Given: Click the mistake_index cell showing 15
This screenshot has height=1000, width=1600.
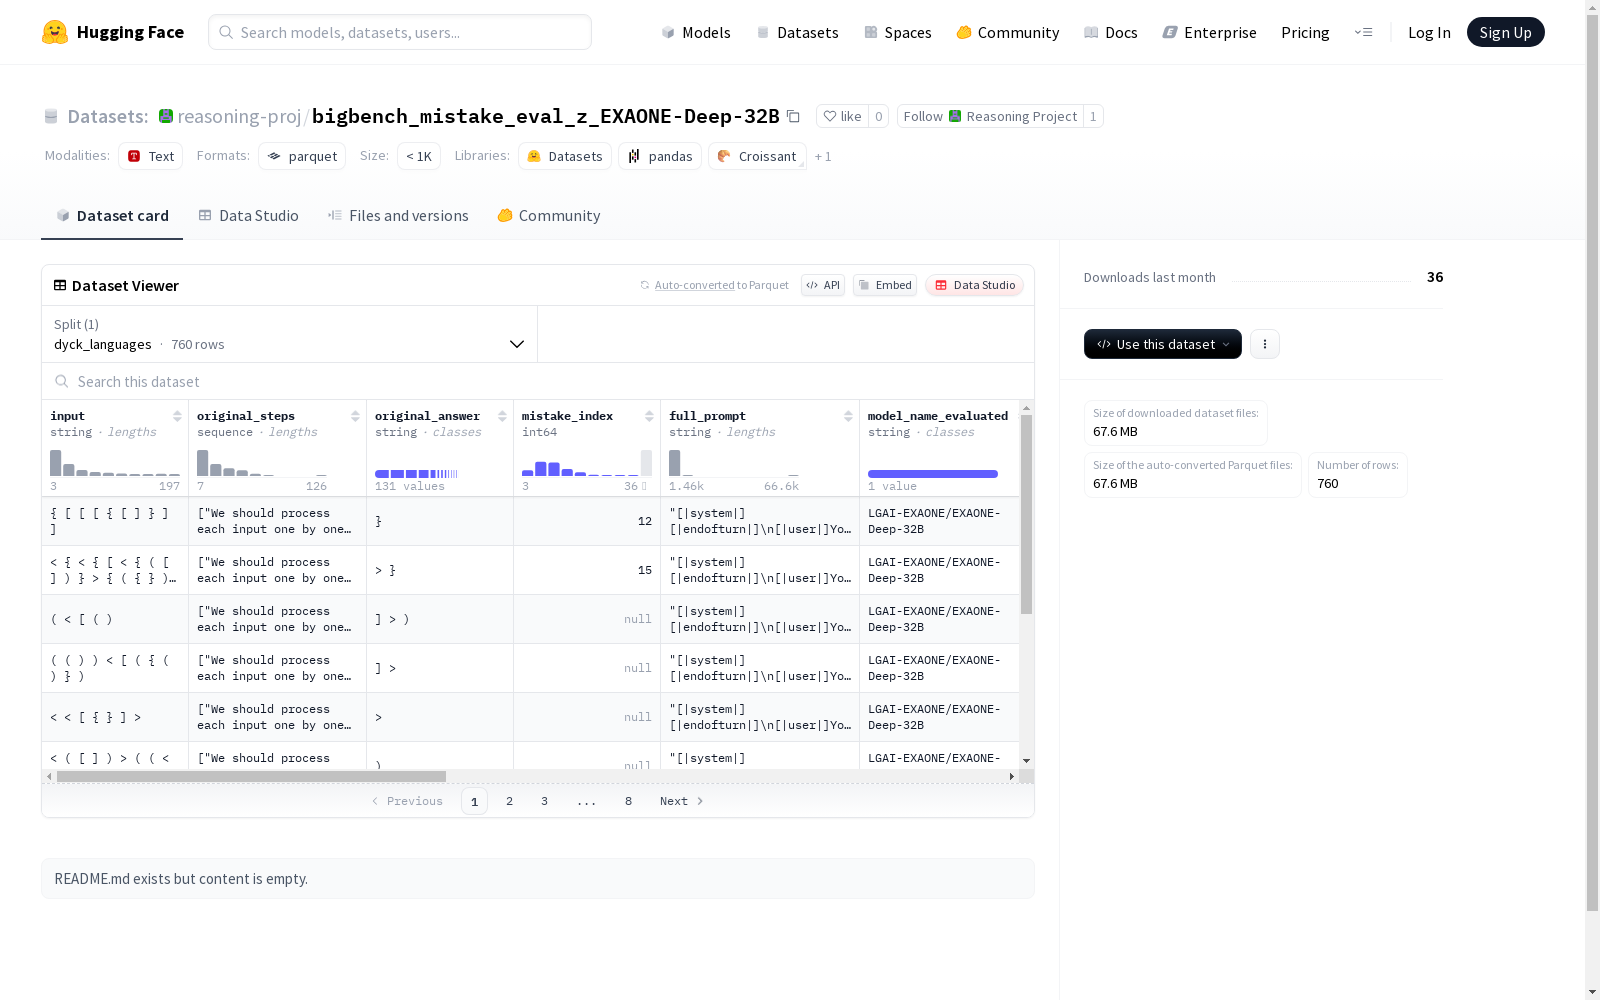Looking at the screenshot, I should pos(587,570).
